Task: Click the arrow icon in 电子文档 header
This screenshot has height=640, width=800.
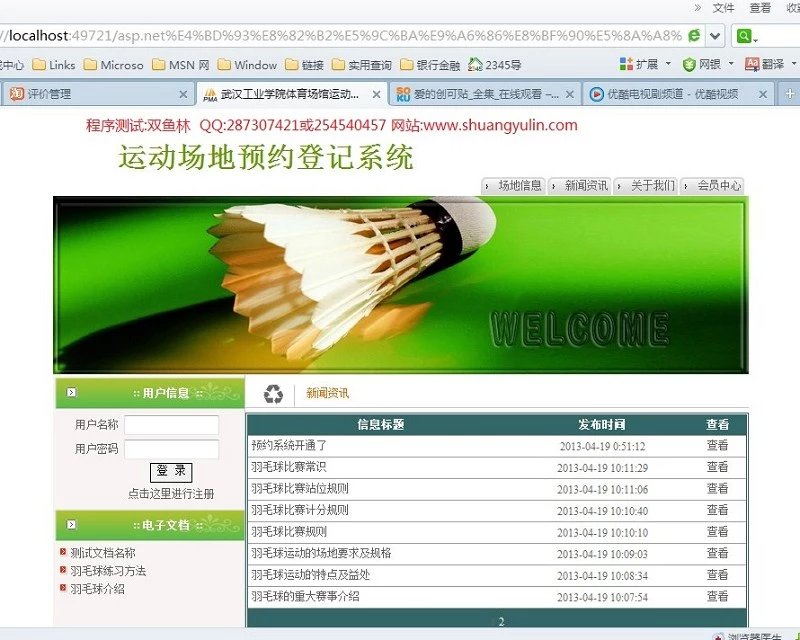Action: (71, 524)
